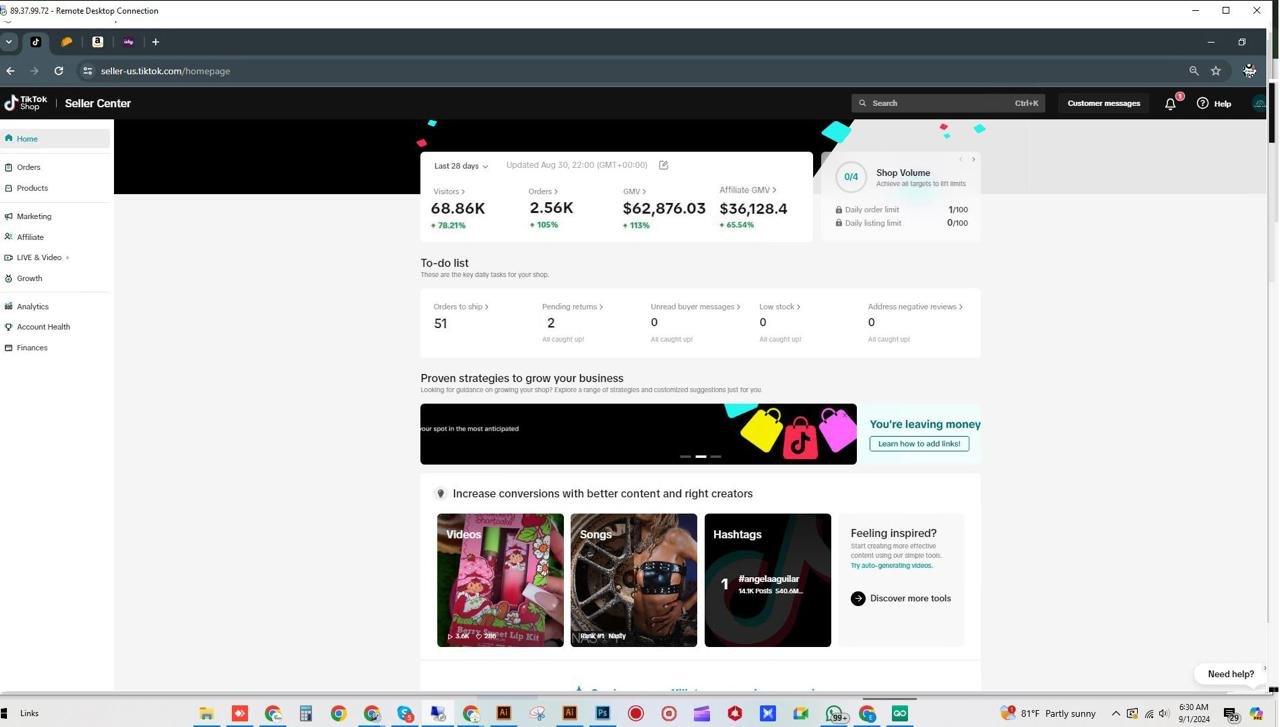
Task: Click the browser zoom magnifier icon
Action: coord(1194,71)
